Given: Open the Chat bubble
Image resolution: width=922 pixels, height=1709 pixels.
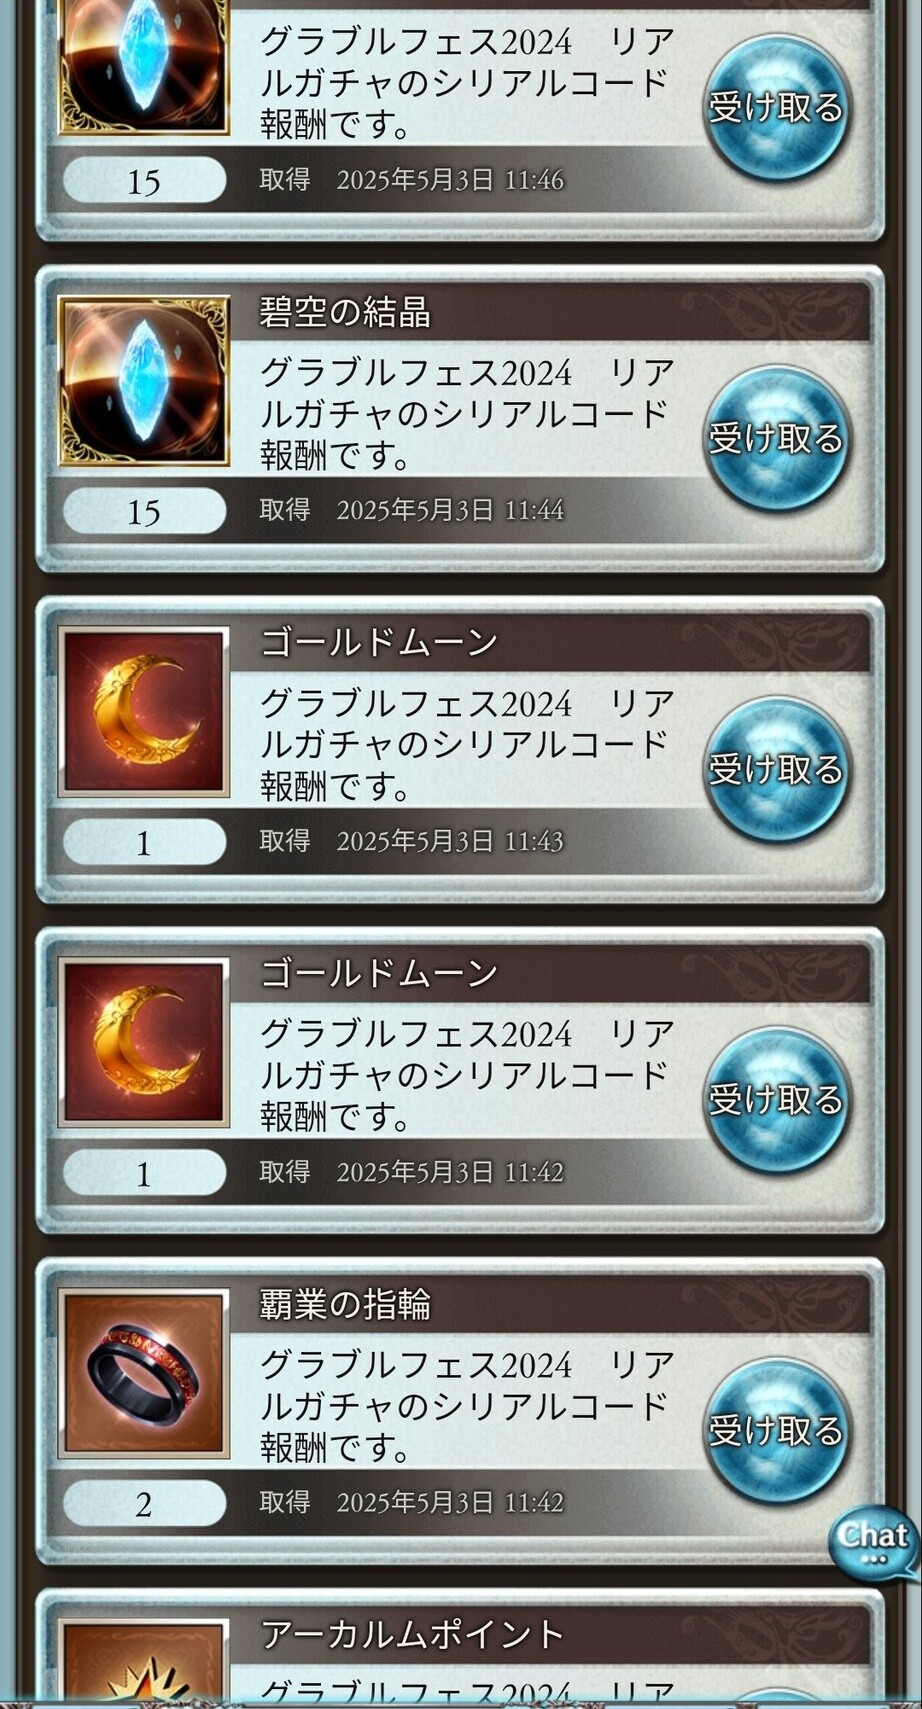Looking at the screenshot, I should tap(873, 1542).
